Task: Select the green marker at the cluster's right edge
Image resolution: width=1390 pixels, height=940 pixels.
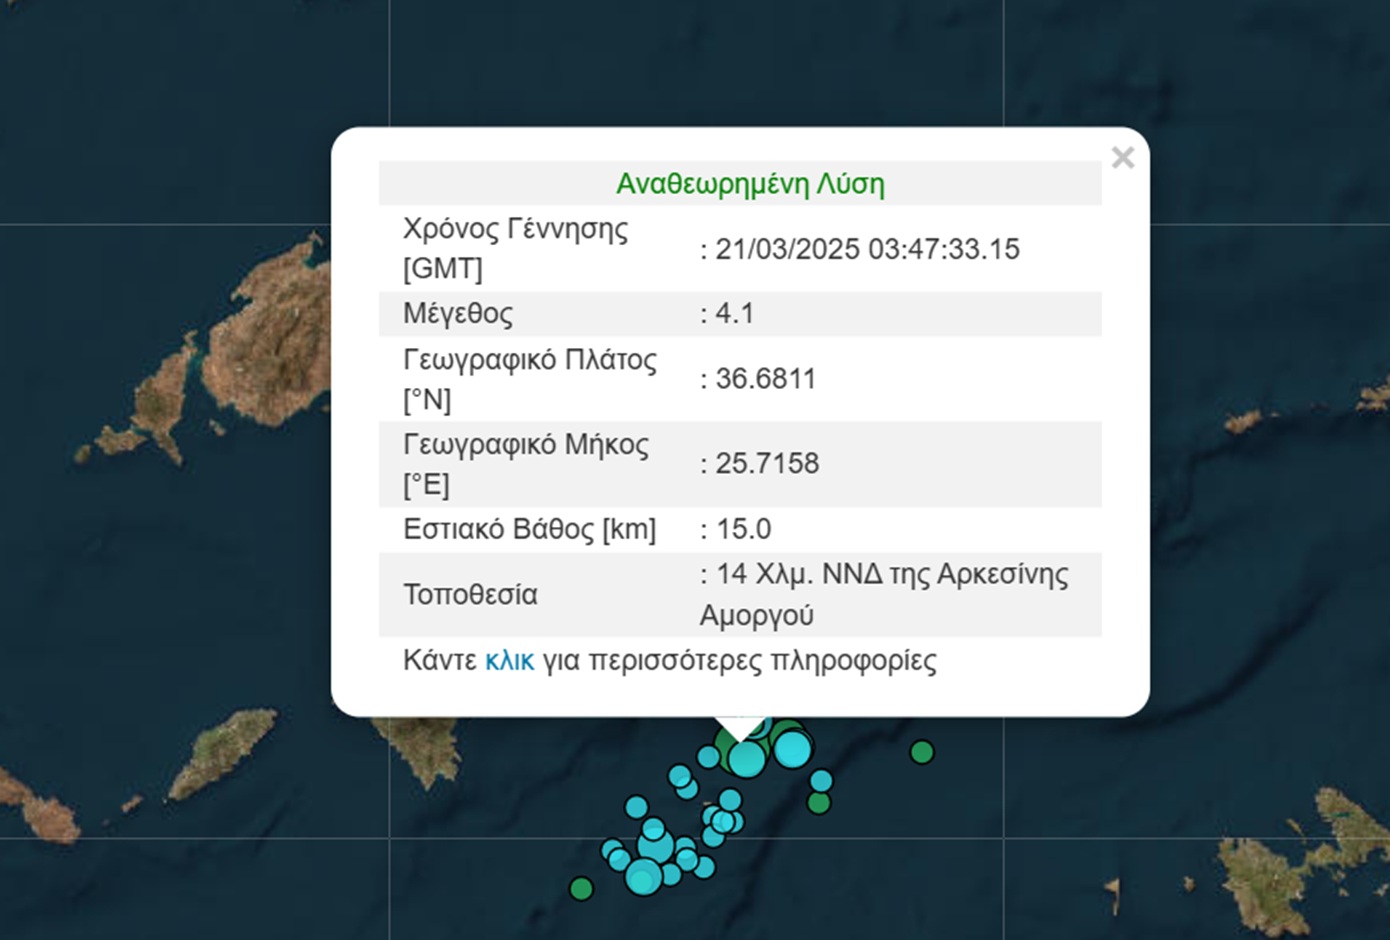Action: 819,802
